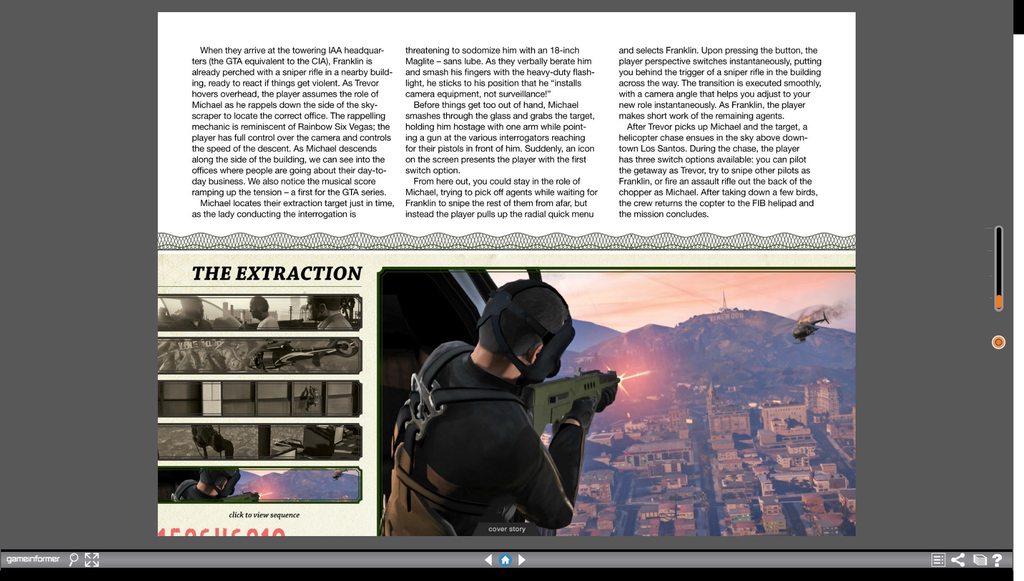Open the page library icon

(980, 560)
